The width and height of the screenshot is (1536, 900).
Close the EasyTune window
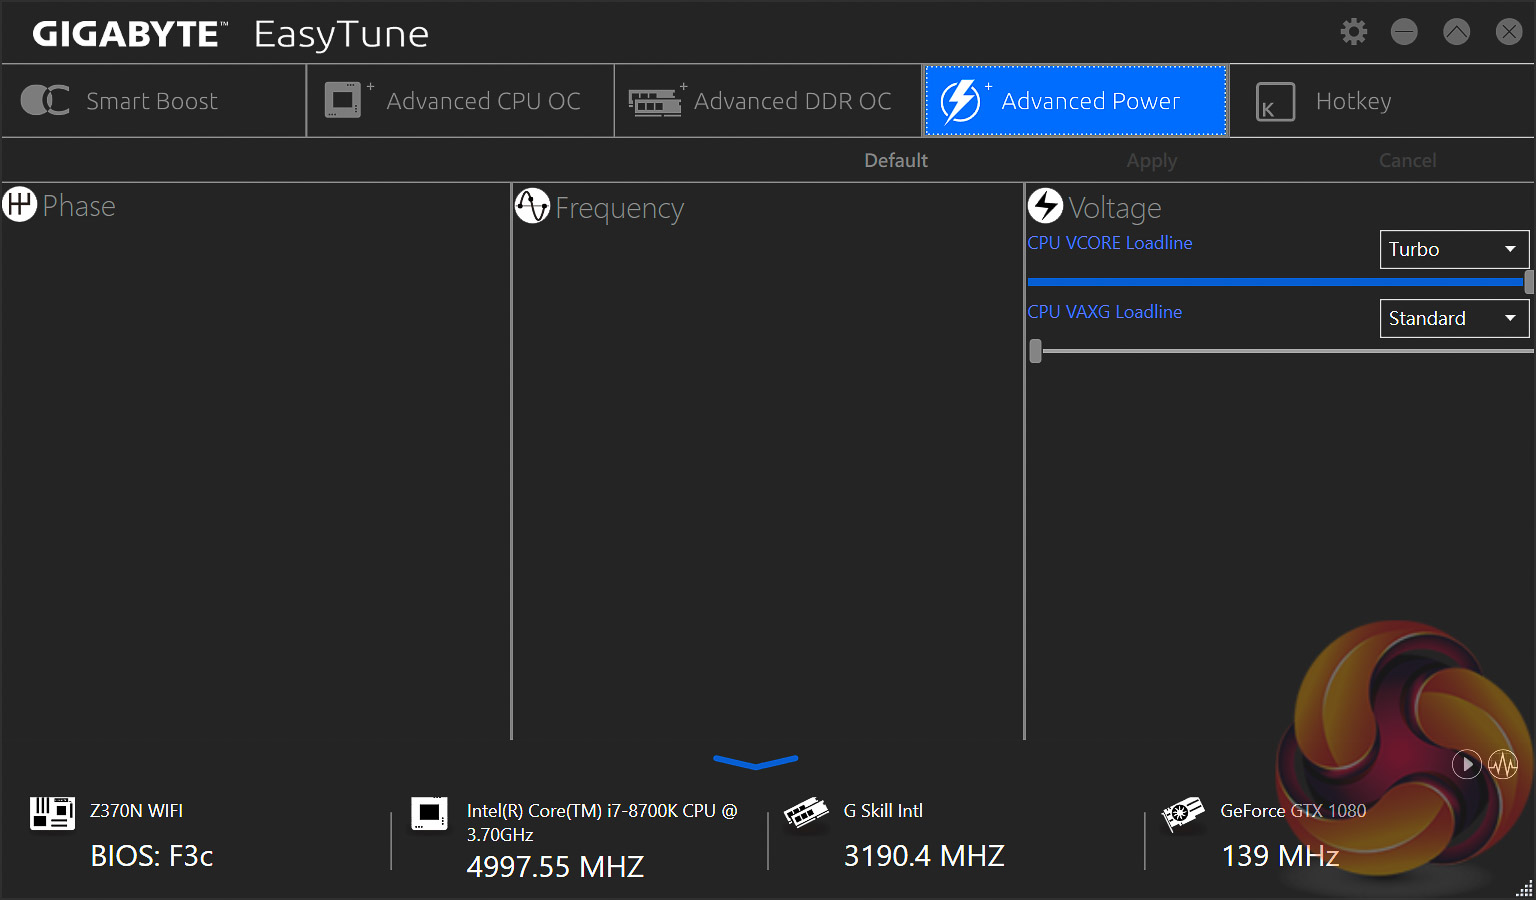(1509, 32)
